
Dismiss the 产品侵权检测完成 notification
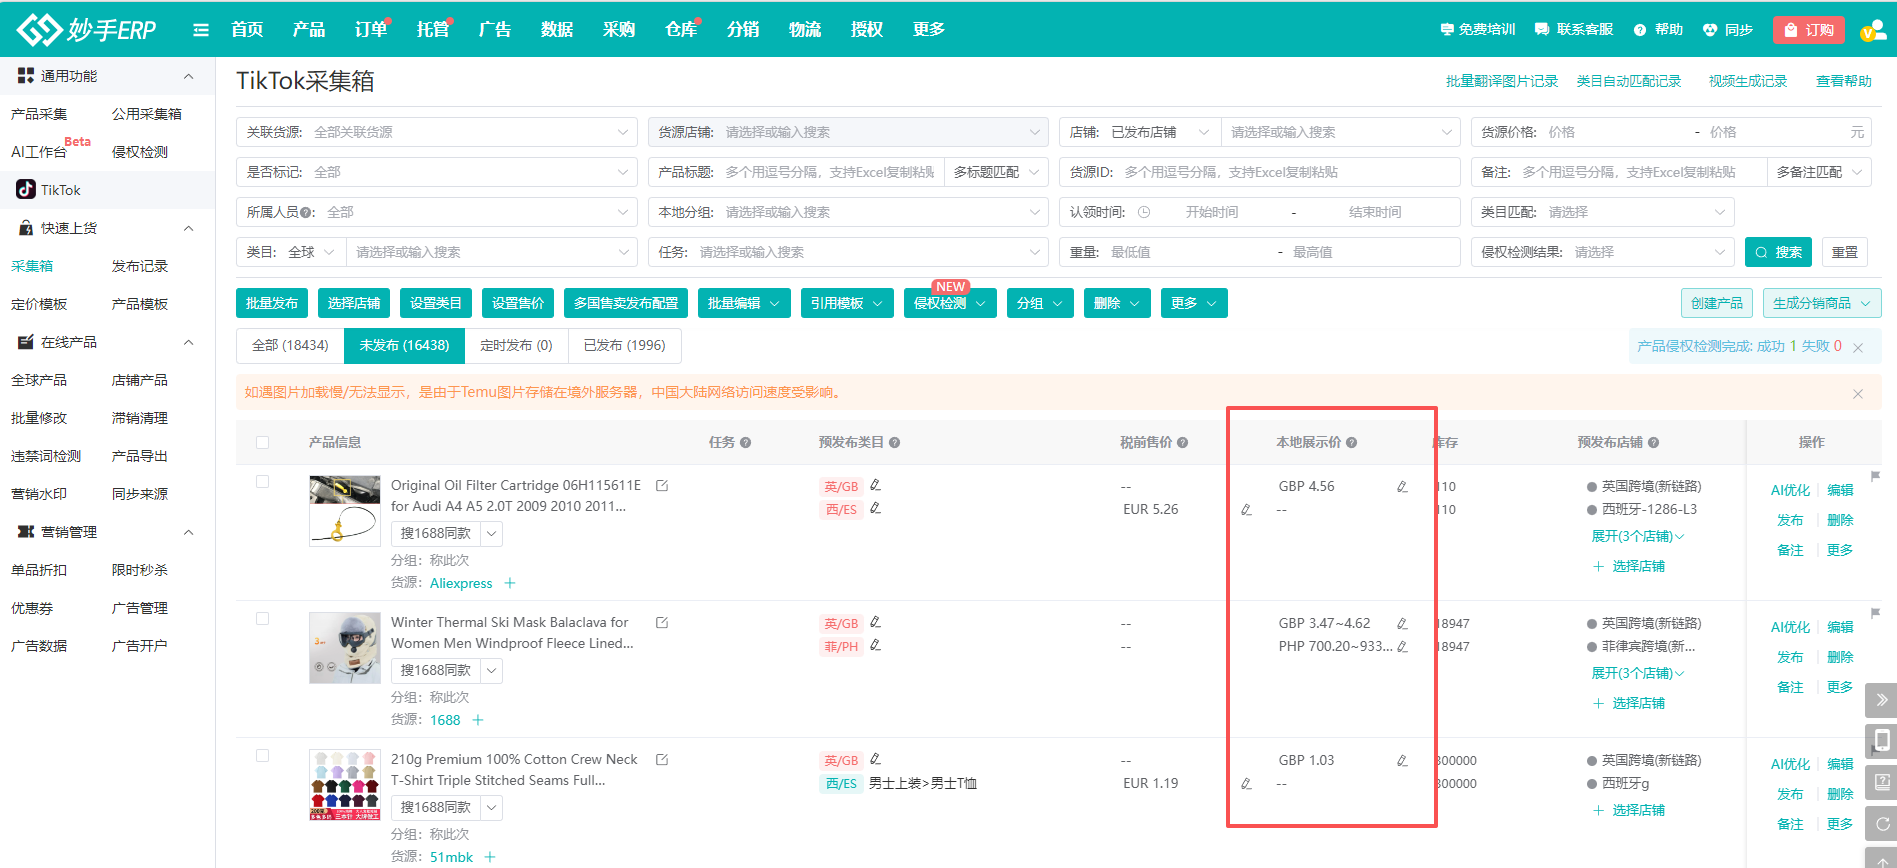pyautogui.click(x=1858, y=347)
